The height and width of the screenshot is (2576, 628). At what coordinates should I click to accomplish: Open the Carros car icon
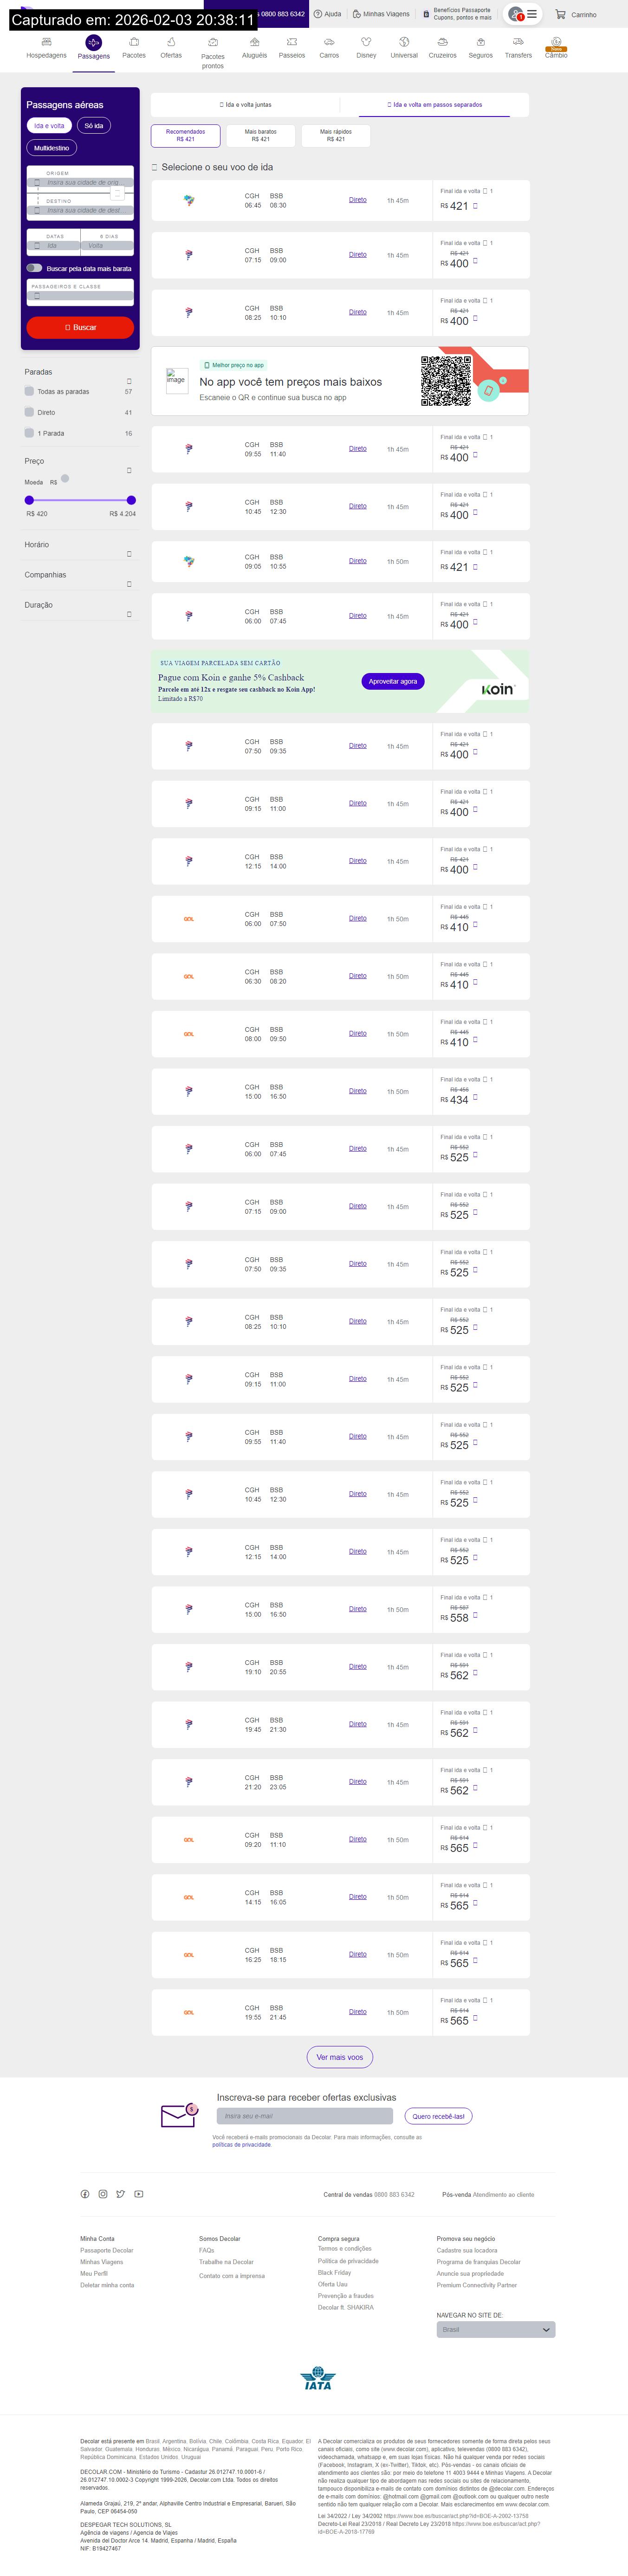point(329,42)
